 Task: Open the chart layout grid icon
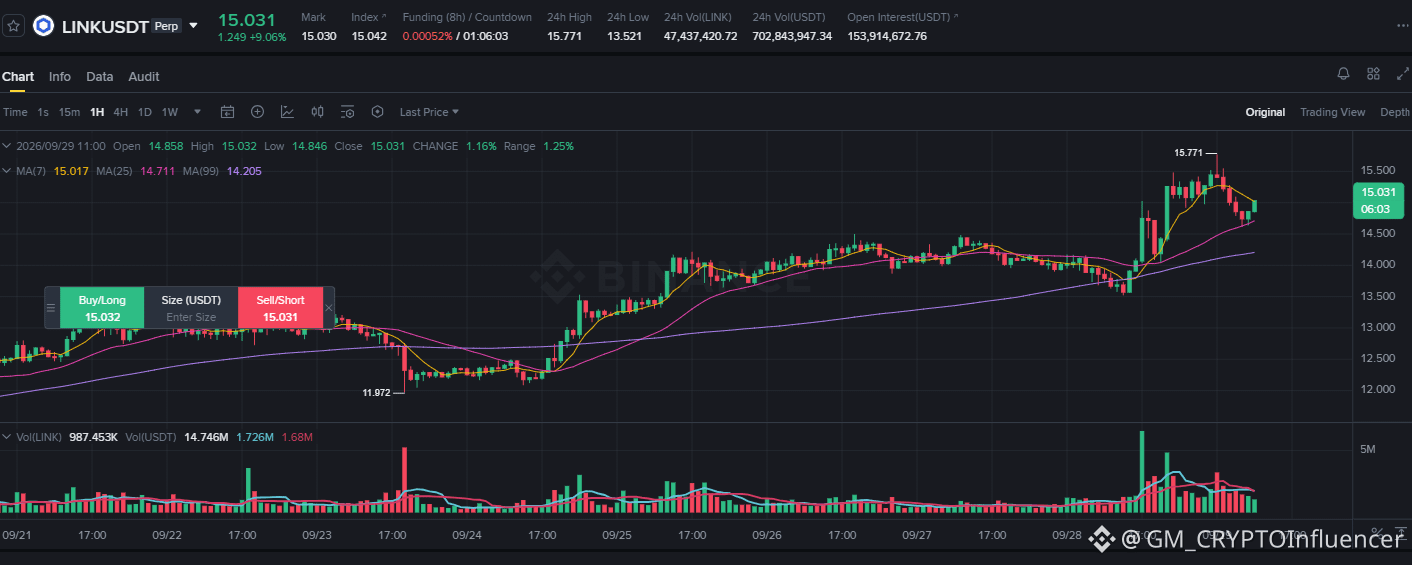(1373, 74)
